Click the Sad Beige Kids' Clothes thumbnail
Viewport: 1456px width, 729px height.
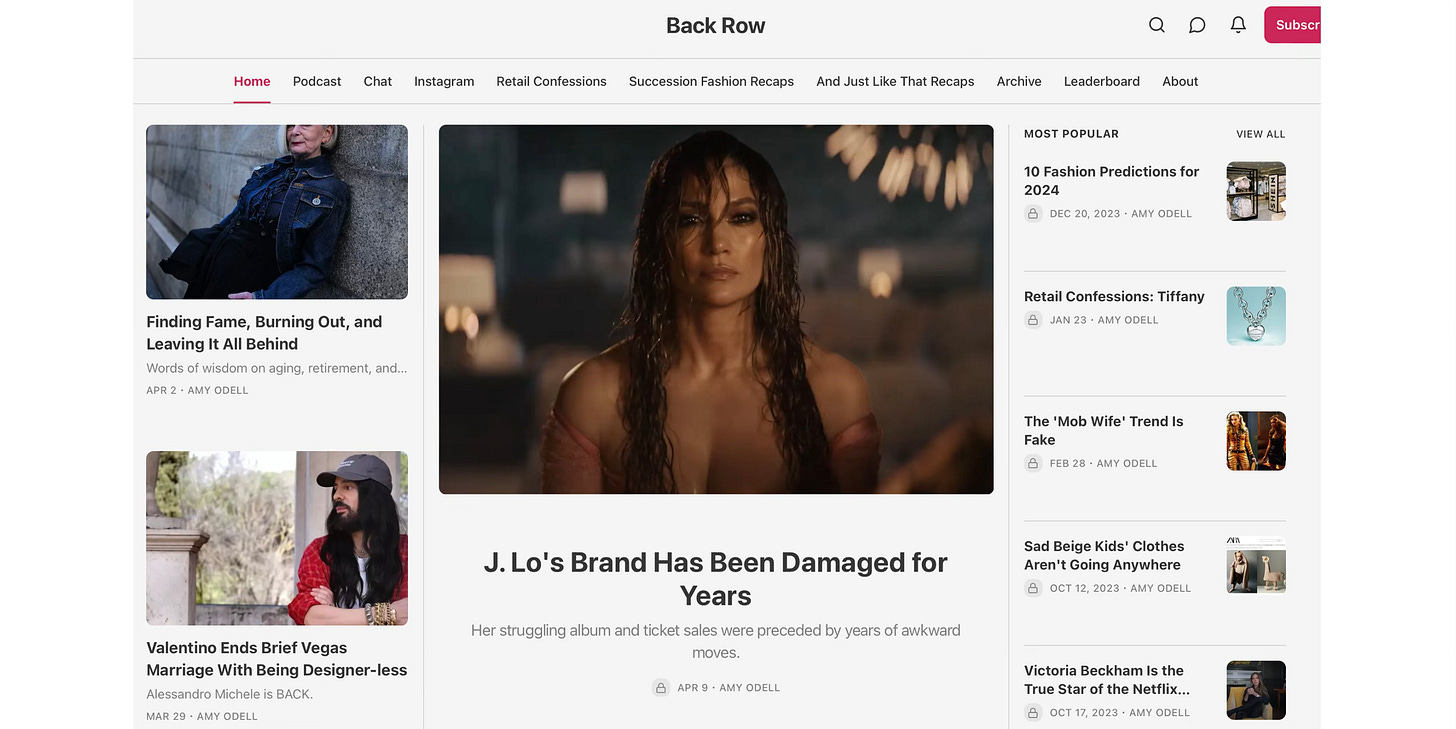point(1256,566)
